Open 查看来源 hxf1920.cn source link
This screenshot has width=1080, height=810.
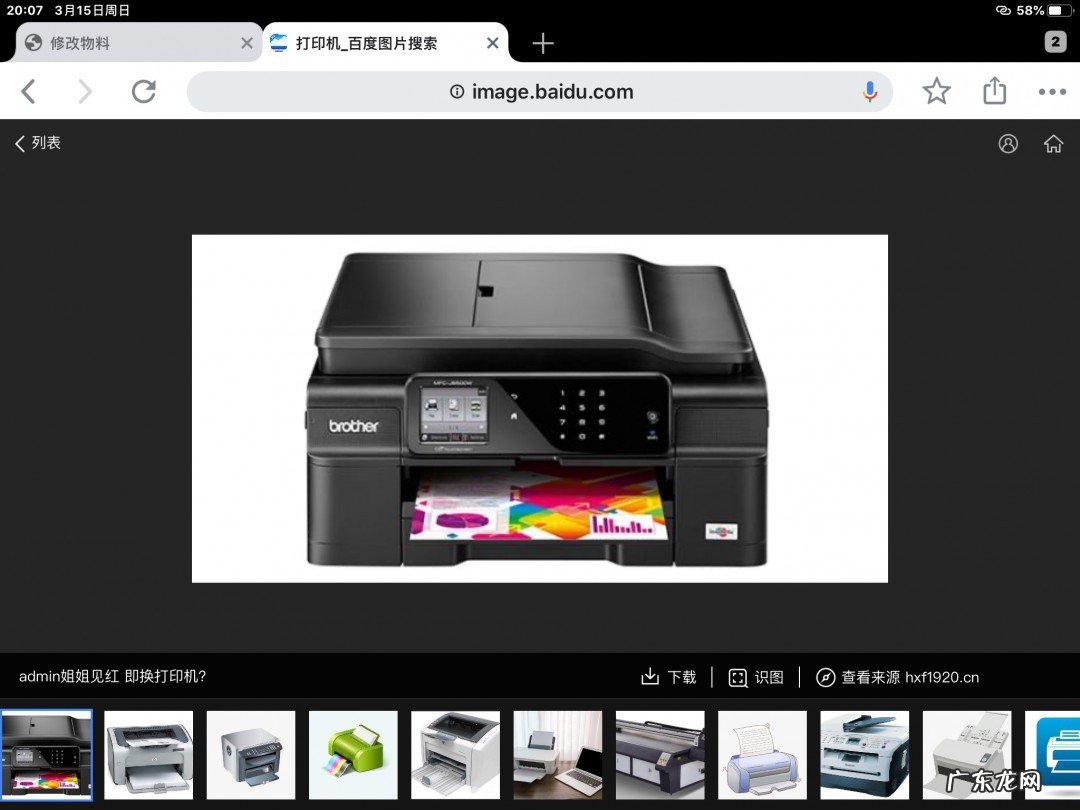point(897,677)
